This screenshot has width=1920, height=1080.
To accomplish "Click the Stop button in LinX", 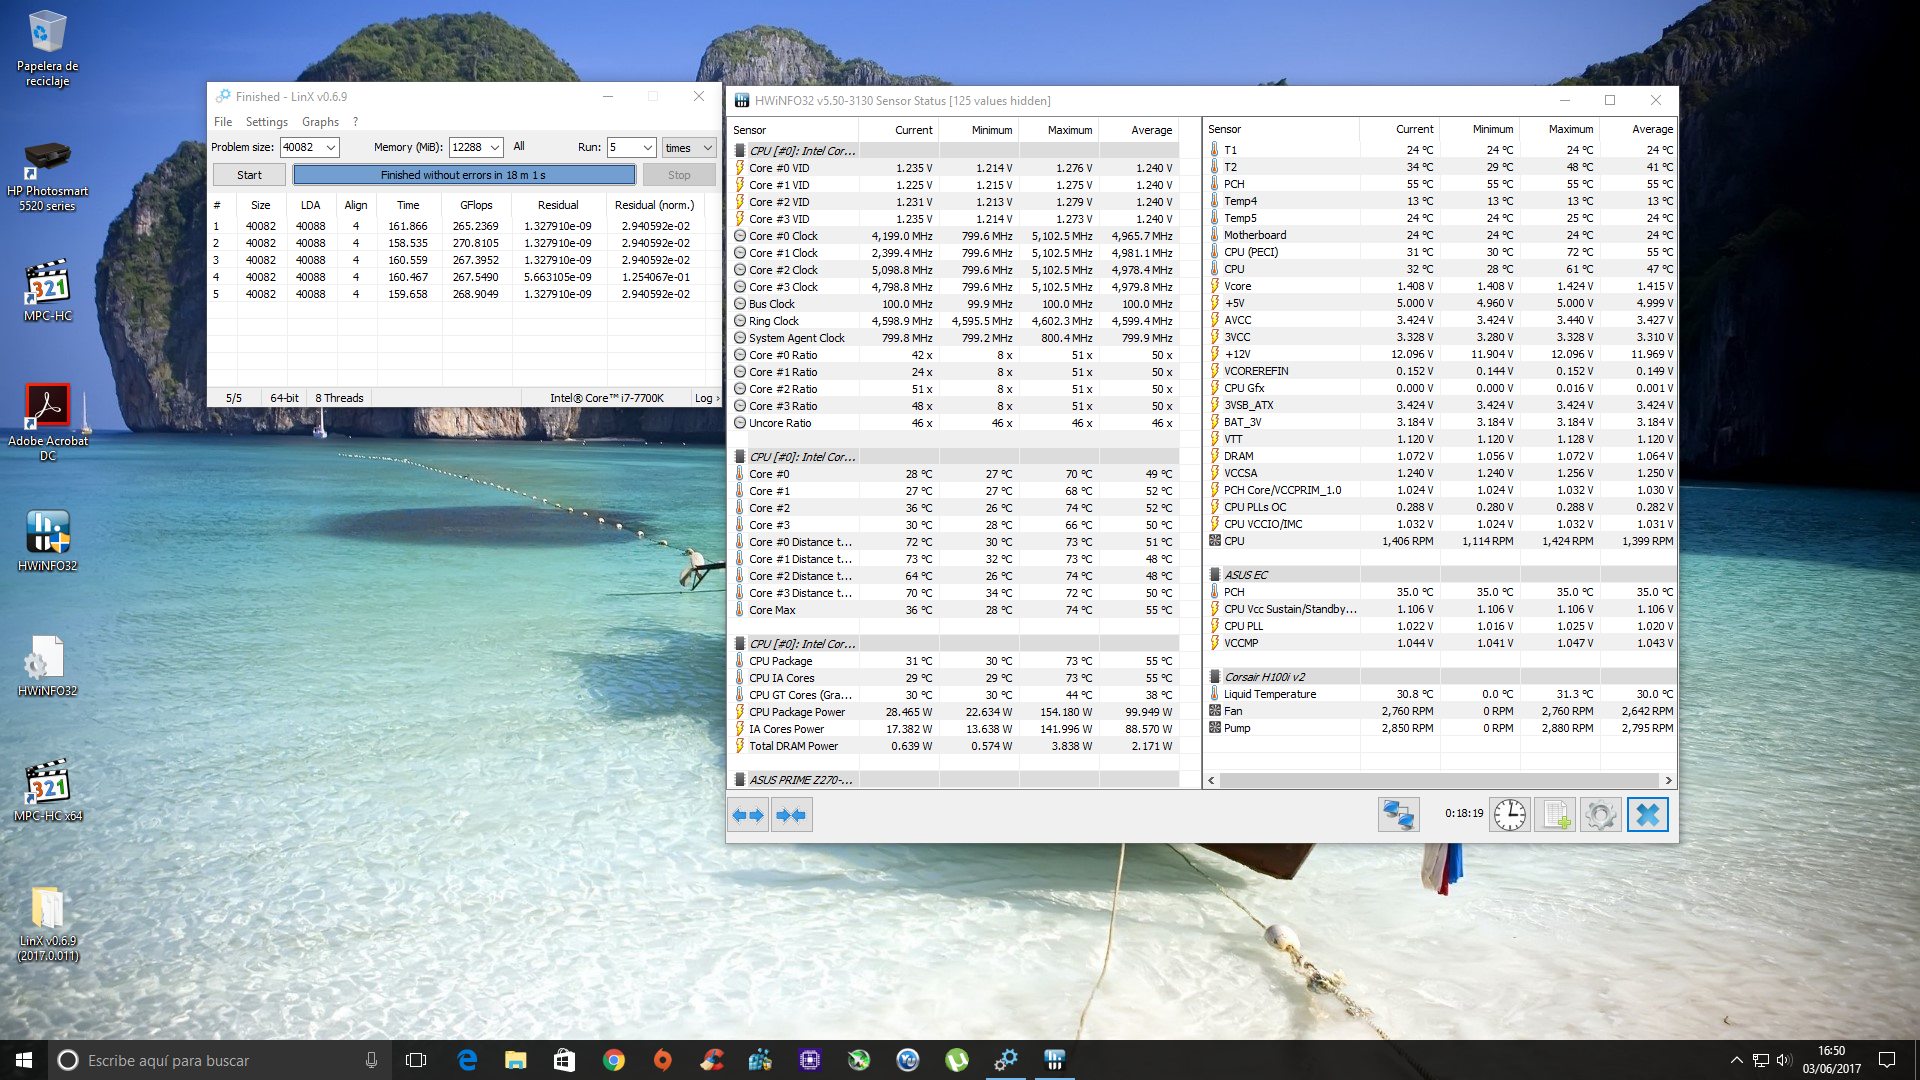I will [x=679, y=175].
